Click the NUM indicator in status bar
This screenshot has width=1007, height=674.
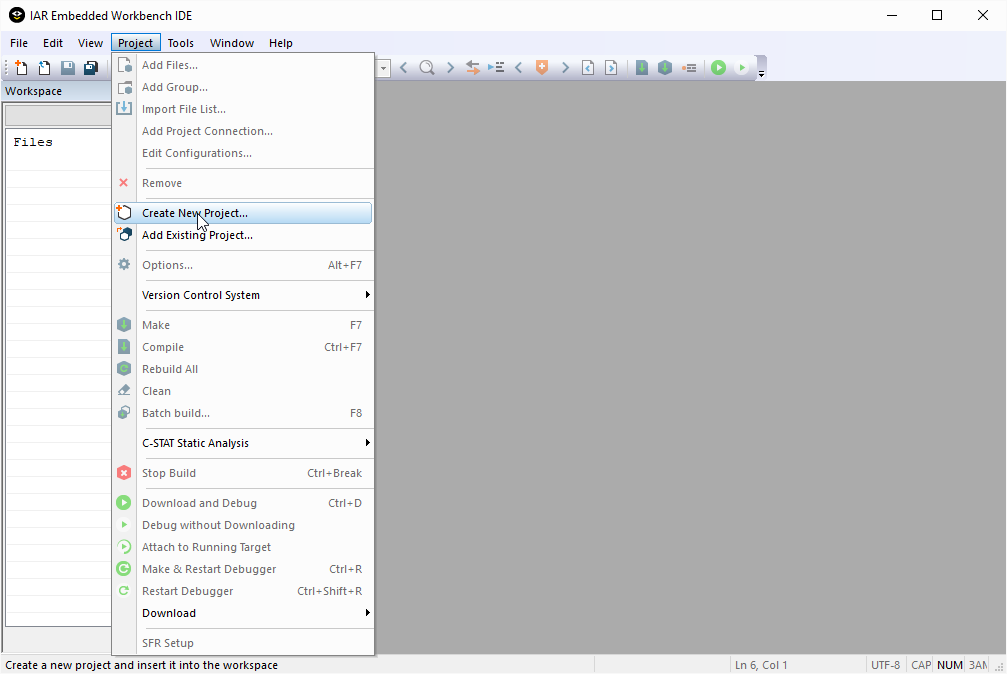click(950, 665)
